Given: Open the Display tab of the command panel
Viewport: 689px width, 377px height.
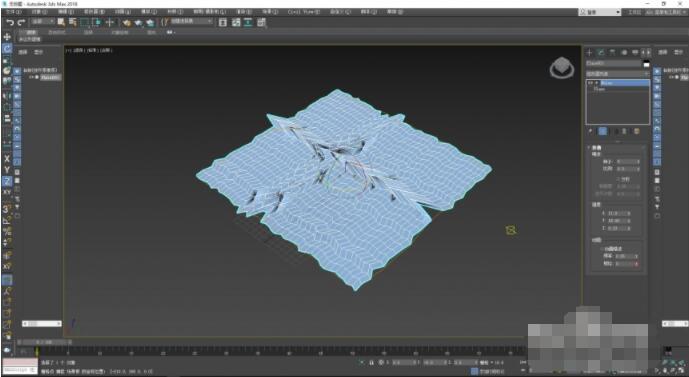Looking at the screenshot, I should pos(635,52).
